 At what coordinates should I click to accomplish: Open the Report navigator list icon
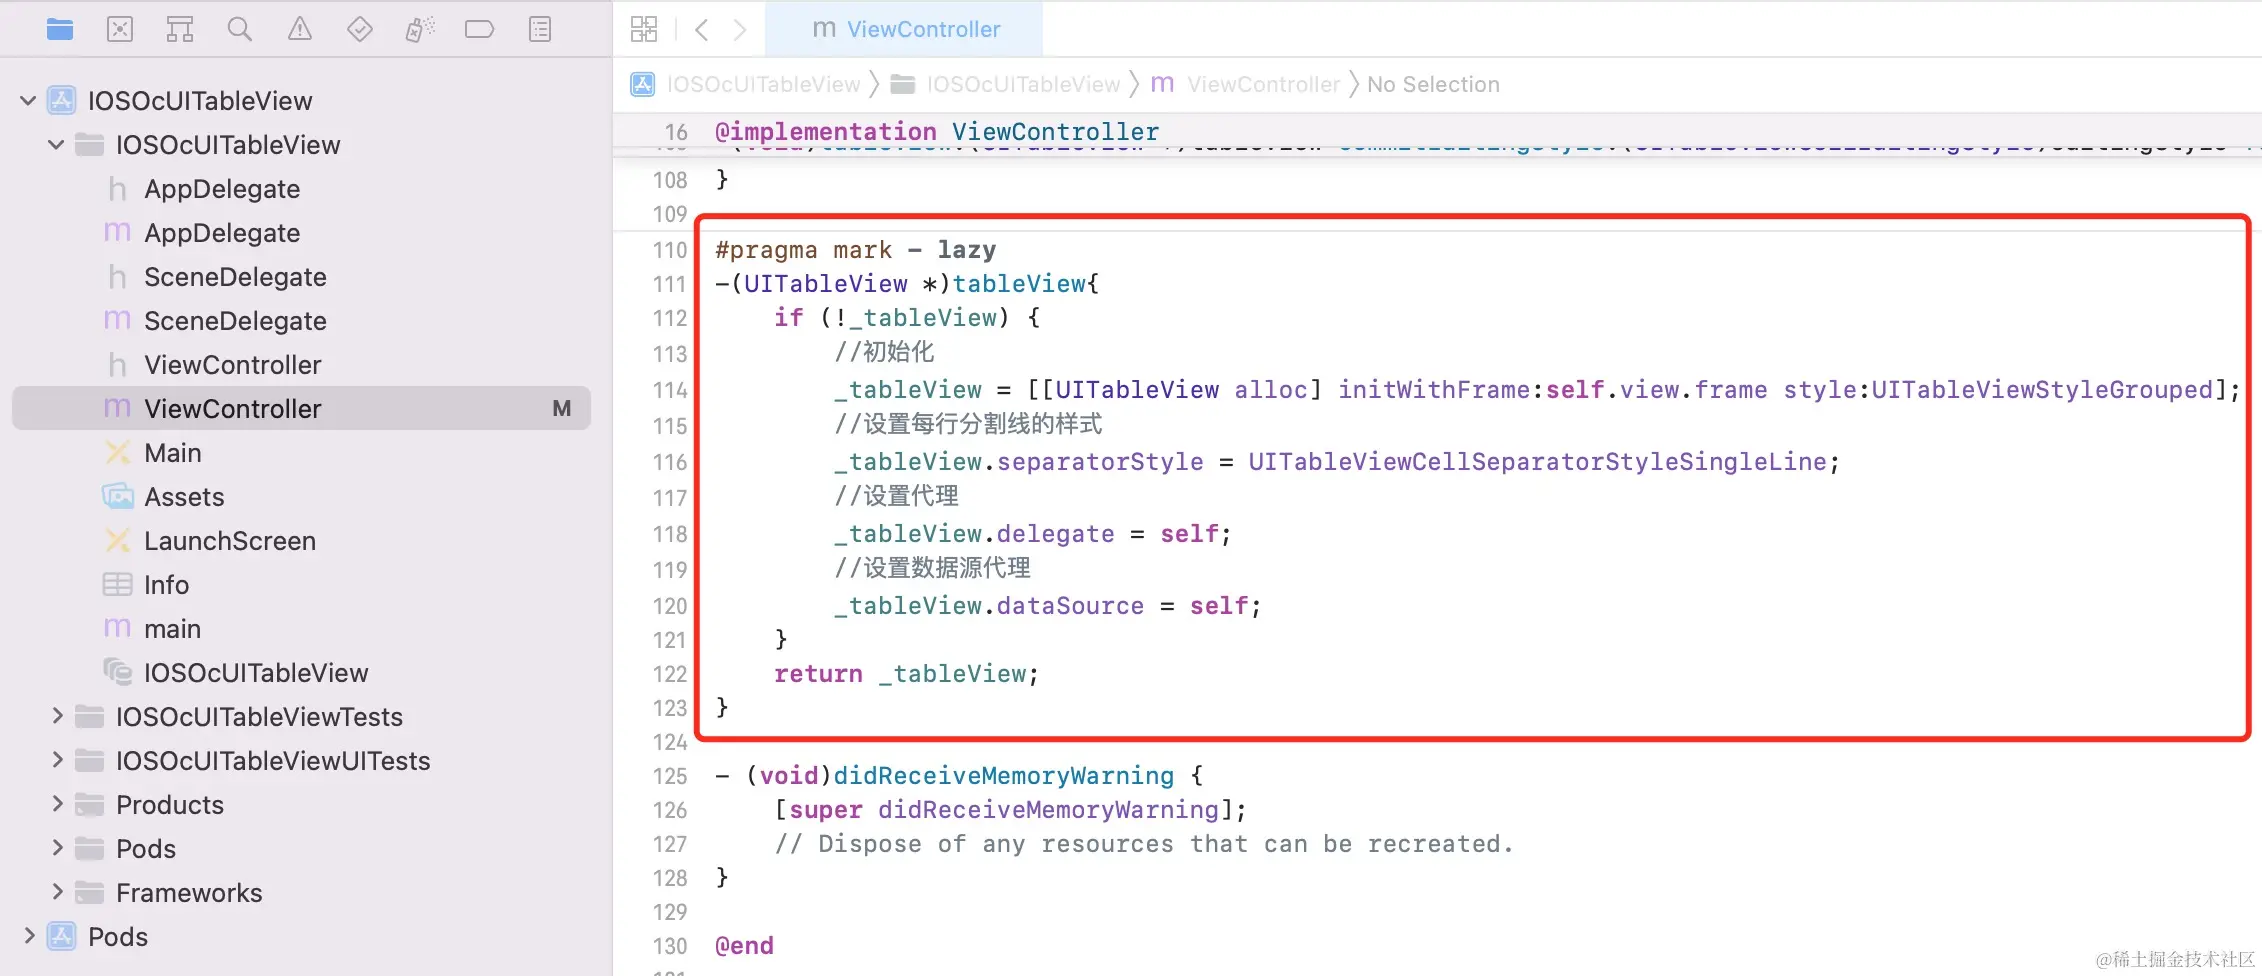point(540,29)
